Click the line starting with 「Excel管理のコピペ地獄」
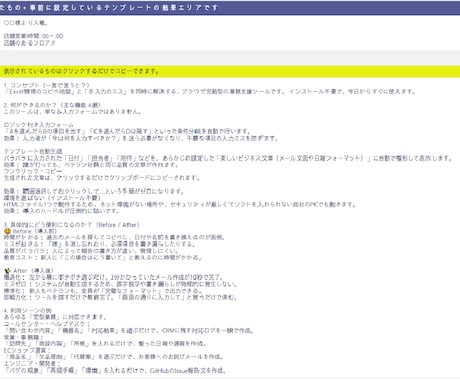Image resolution: width=460 pixels, height=380 pixels. point(210,91)
